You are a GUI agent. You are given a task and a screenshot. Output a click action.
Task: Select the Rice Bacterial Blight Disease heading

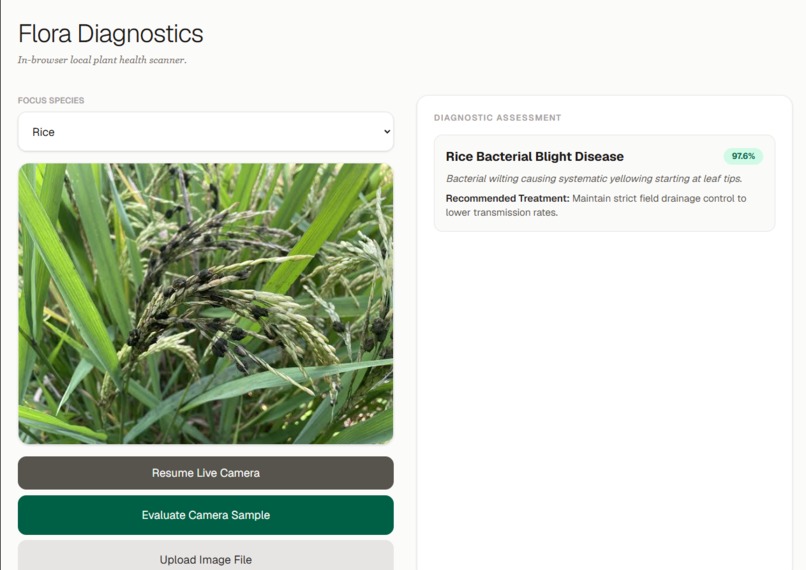[535, 157]
